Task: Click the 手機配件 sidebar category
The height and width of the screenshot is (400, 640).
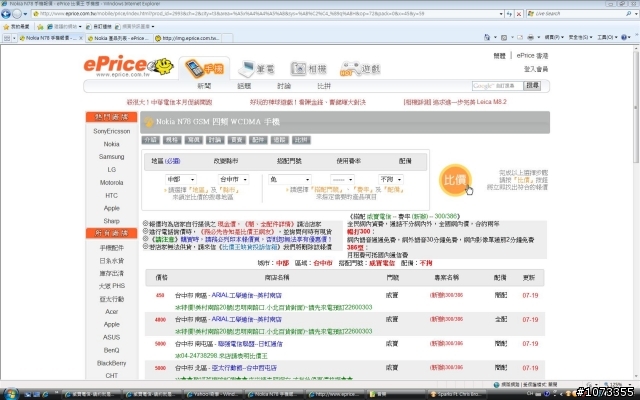Action: tap(111, 248)
